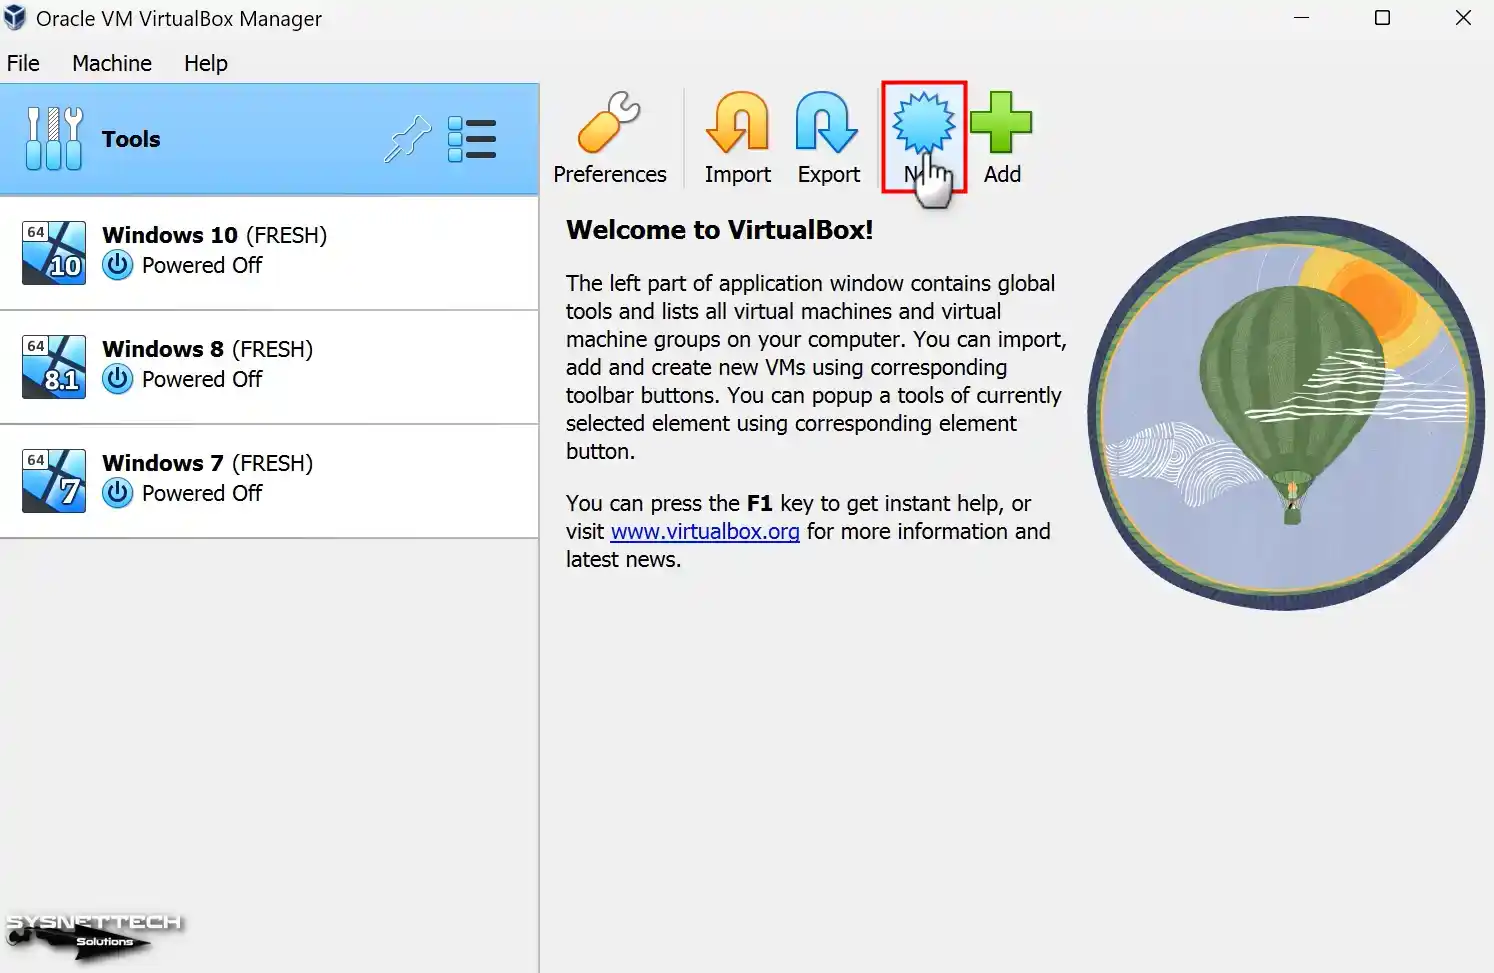The width and height of the screenshot is (1494, 973).
Task: Open the Help menu
Action: tap(206, 63)
